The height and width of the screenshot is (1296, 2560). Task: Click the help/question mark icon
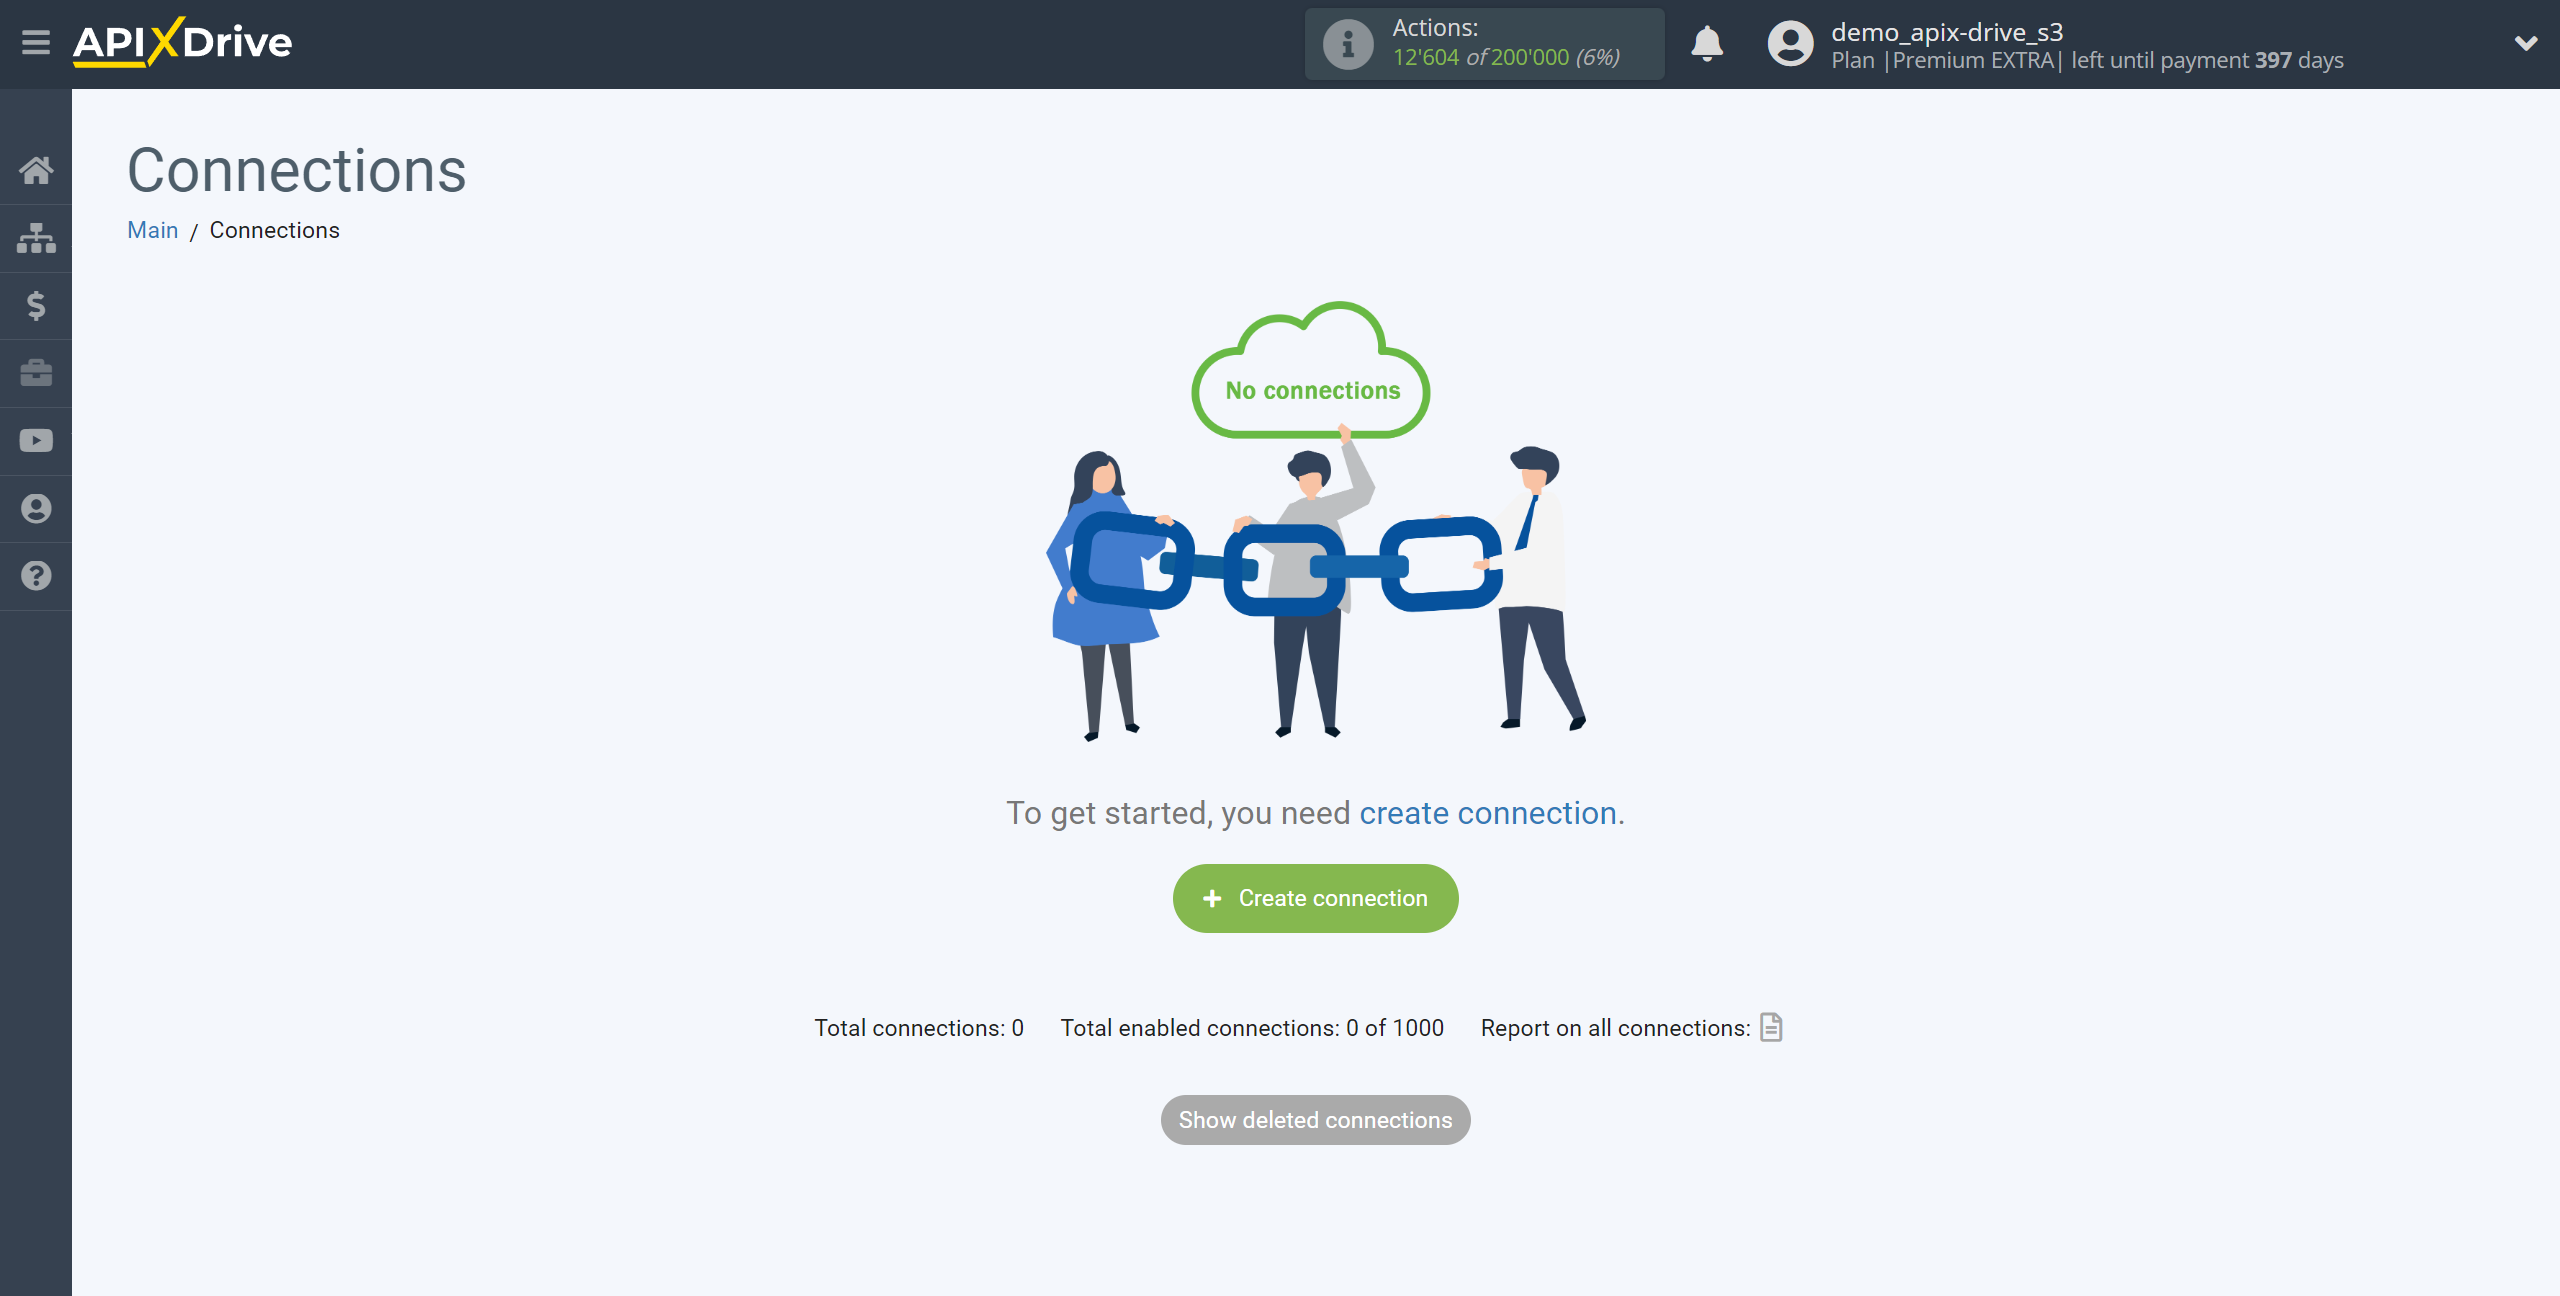click(x=36, y=575)
